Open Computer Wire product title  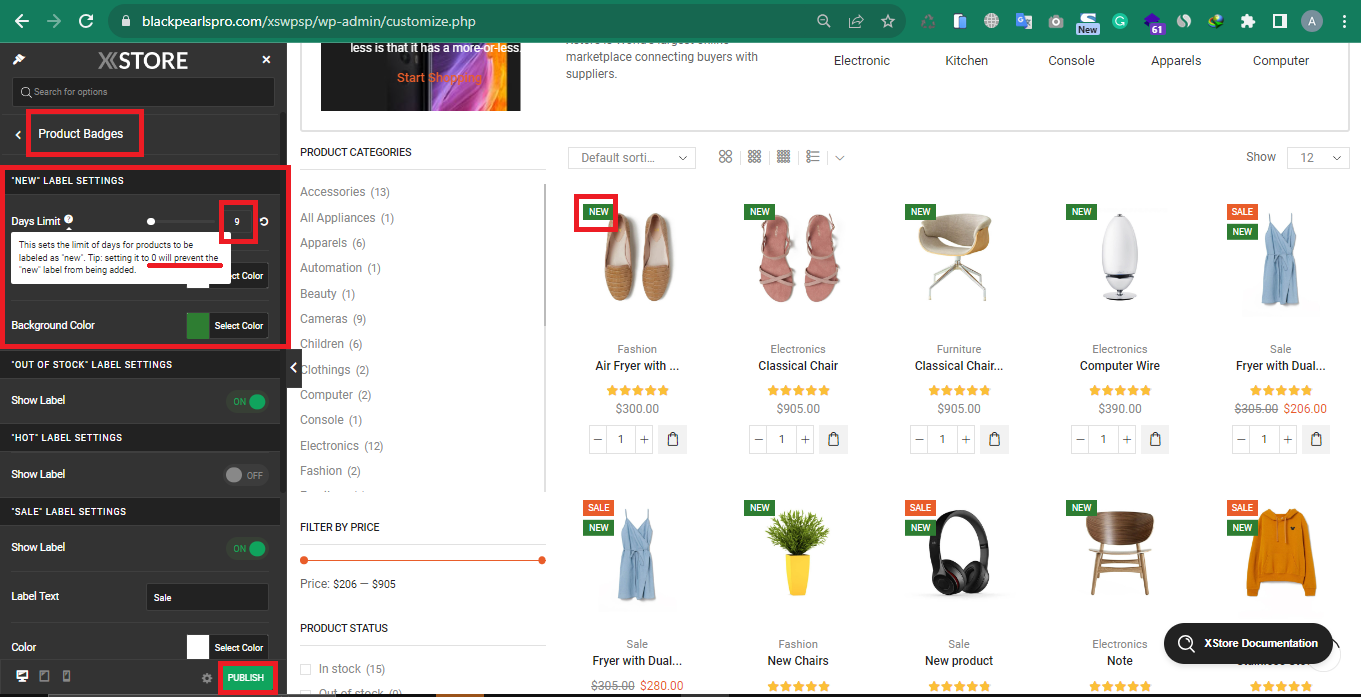[x=1120, y=366]
